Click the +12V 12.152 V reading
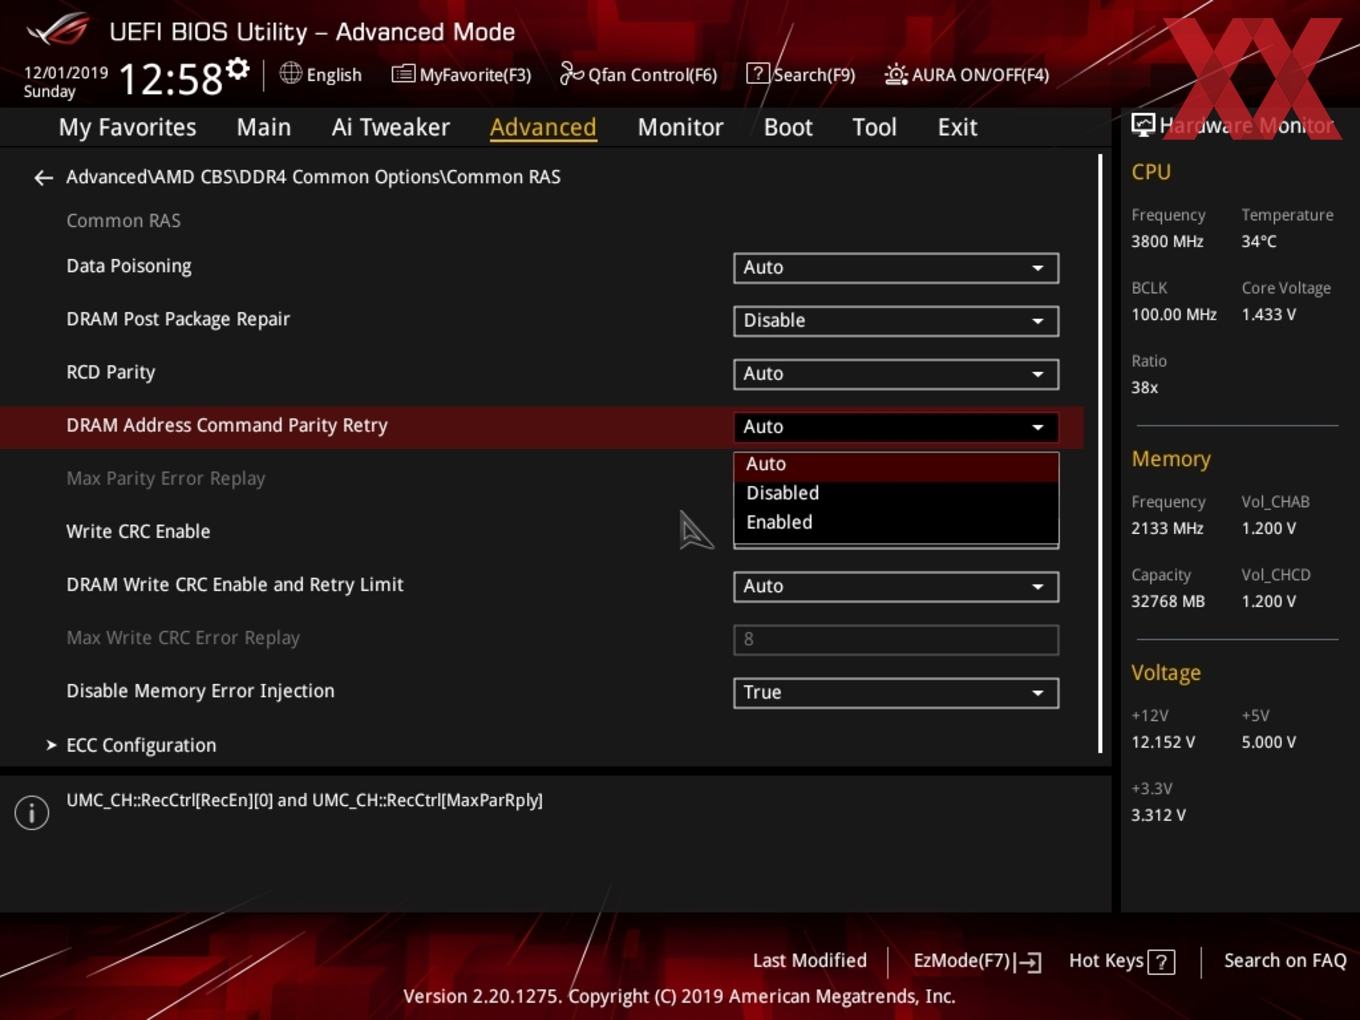The width and height of the screenshot is (1360, 1020). (1163, 742)
